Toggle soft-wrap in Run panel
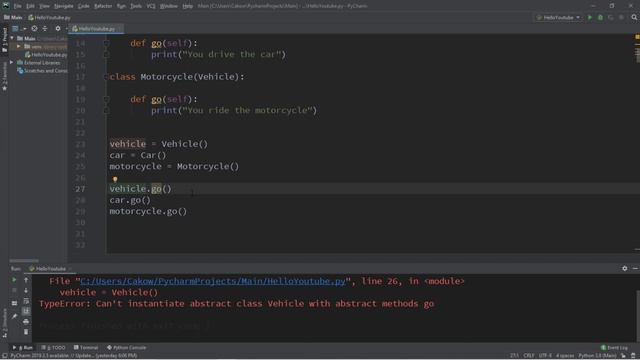This screenshot has width=640, height=360. [x=26, y=301]
